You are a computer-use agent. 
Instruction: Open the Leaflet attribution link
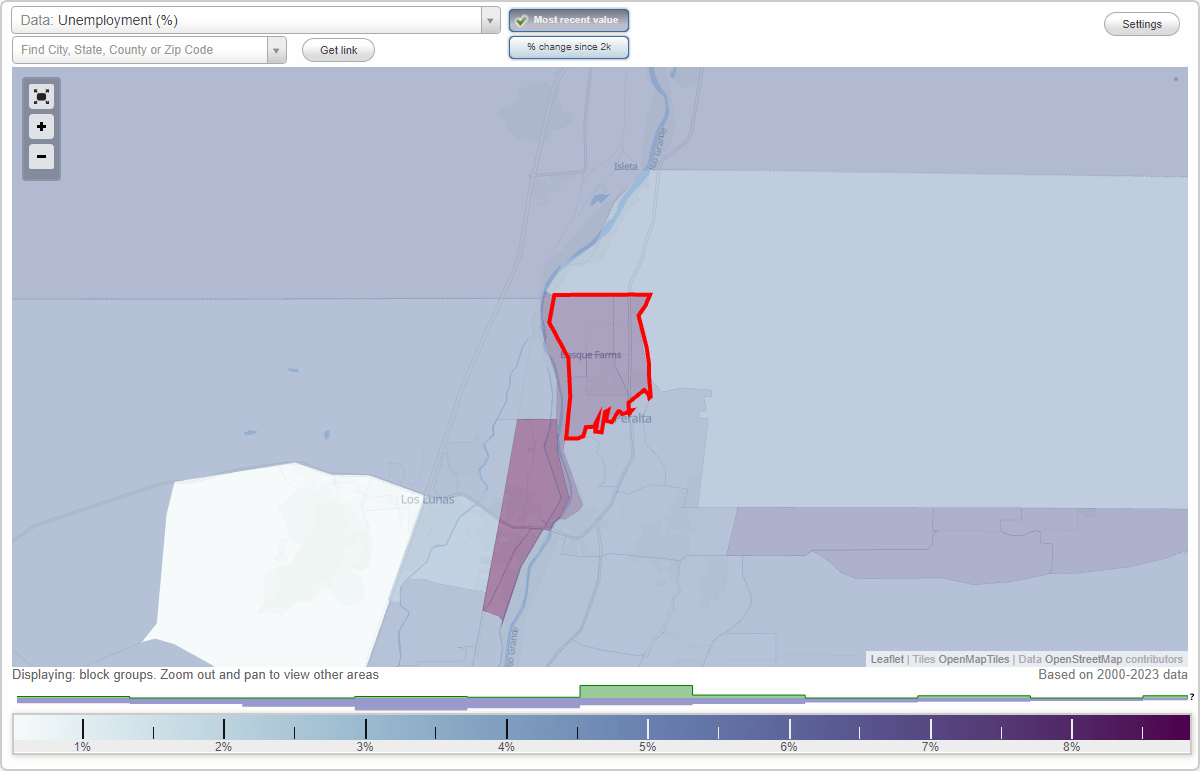click(887, 659)
